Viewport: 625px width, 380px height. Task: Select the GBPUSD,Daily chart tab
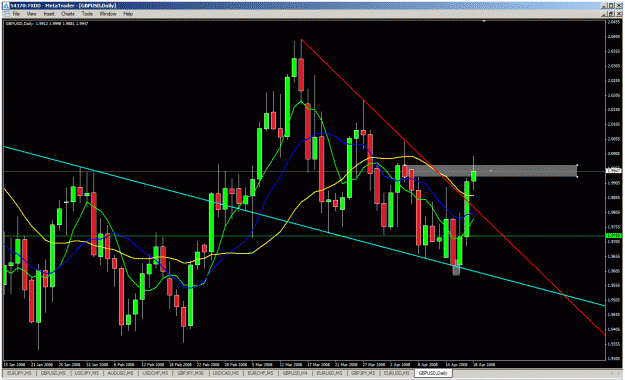pos(433,373)
